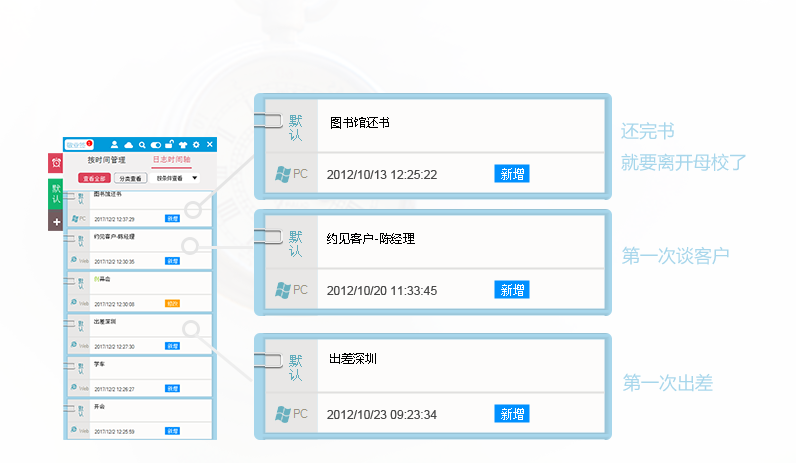Switch to the 日志时间轴 tab

172,159
